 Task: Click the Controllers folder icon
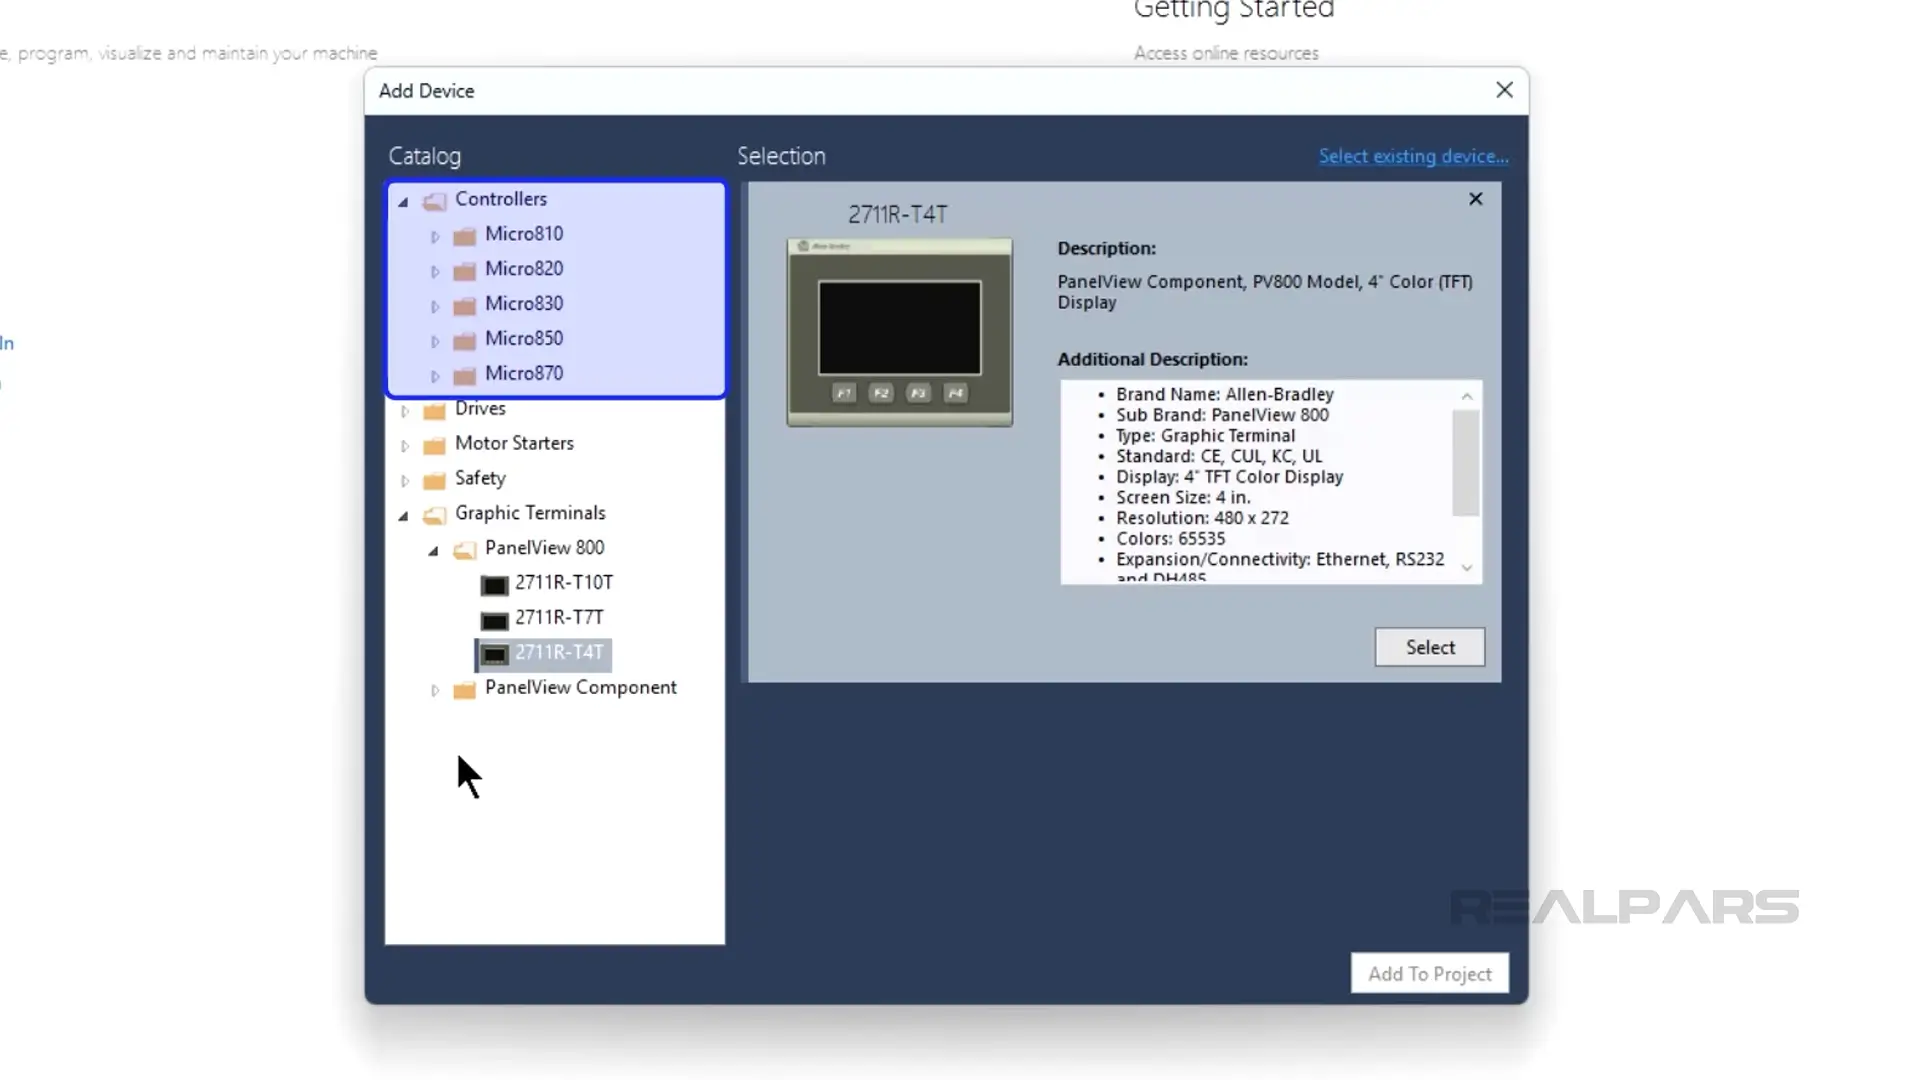(434, 201)
